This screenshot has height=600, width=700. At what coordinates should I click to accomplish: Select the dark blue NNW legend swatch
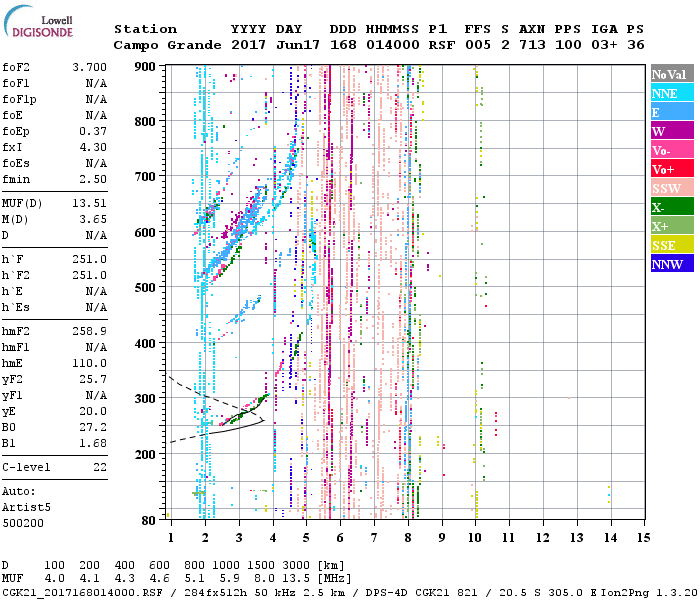[669, 264]
